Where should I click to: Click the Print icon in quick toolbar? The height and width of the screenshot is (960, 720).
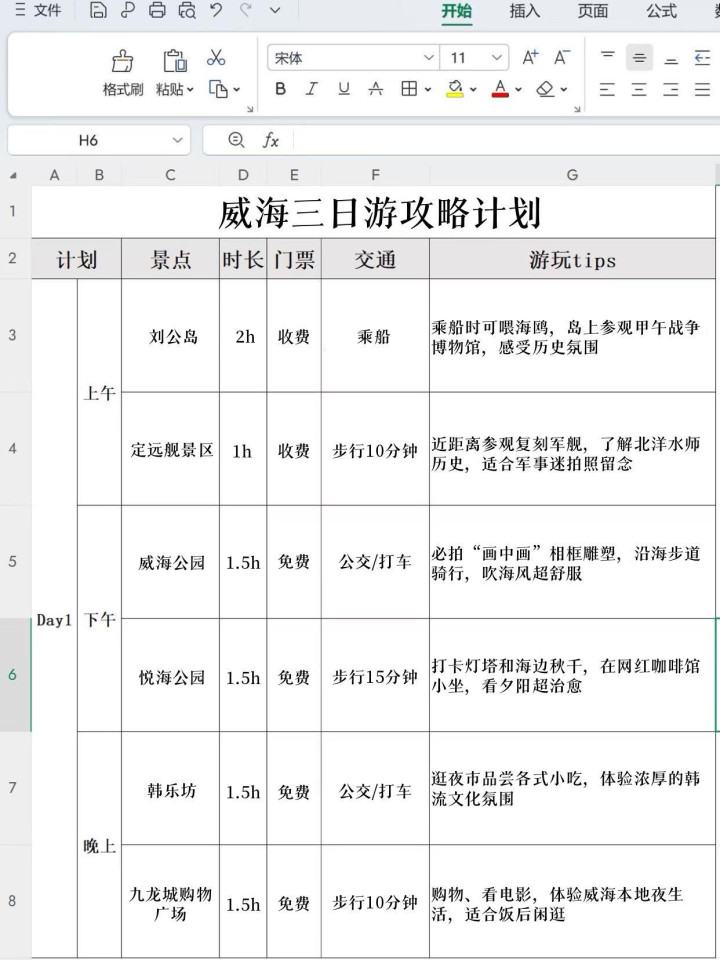[157, 11]
